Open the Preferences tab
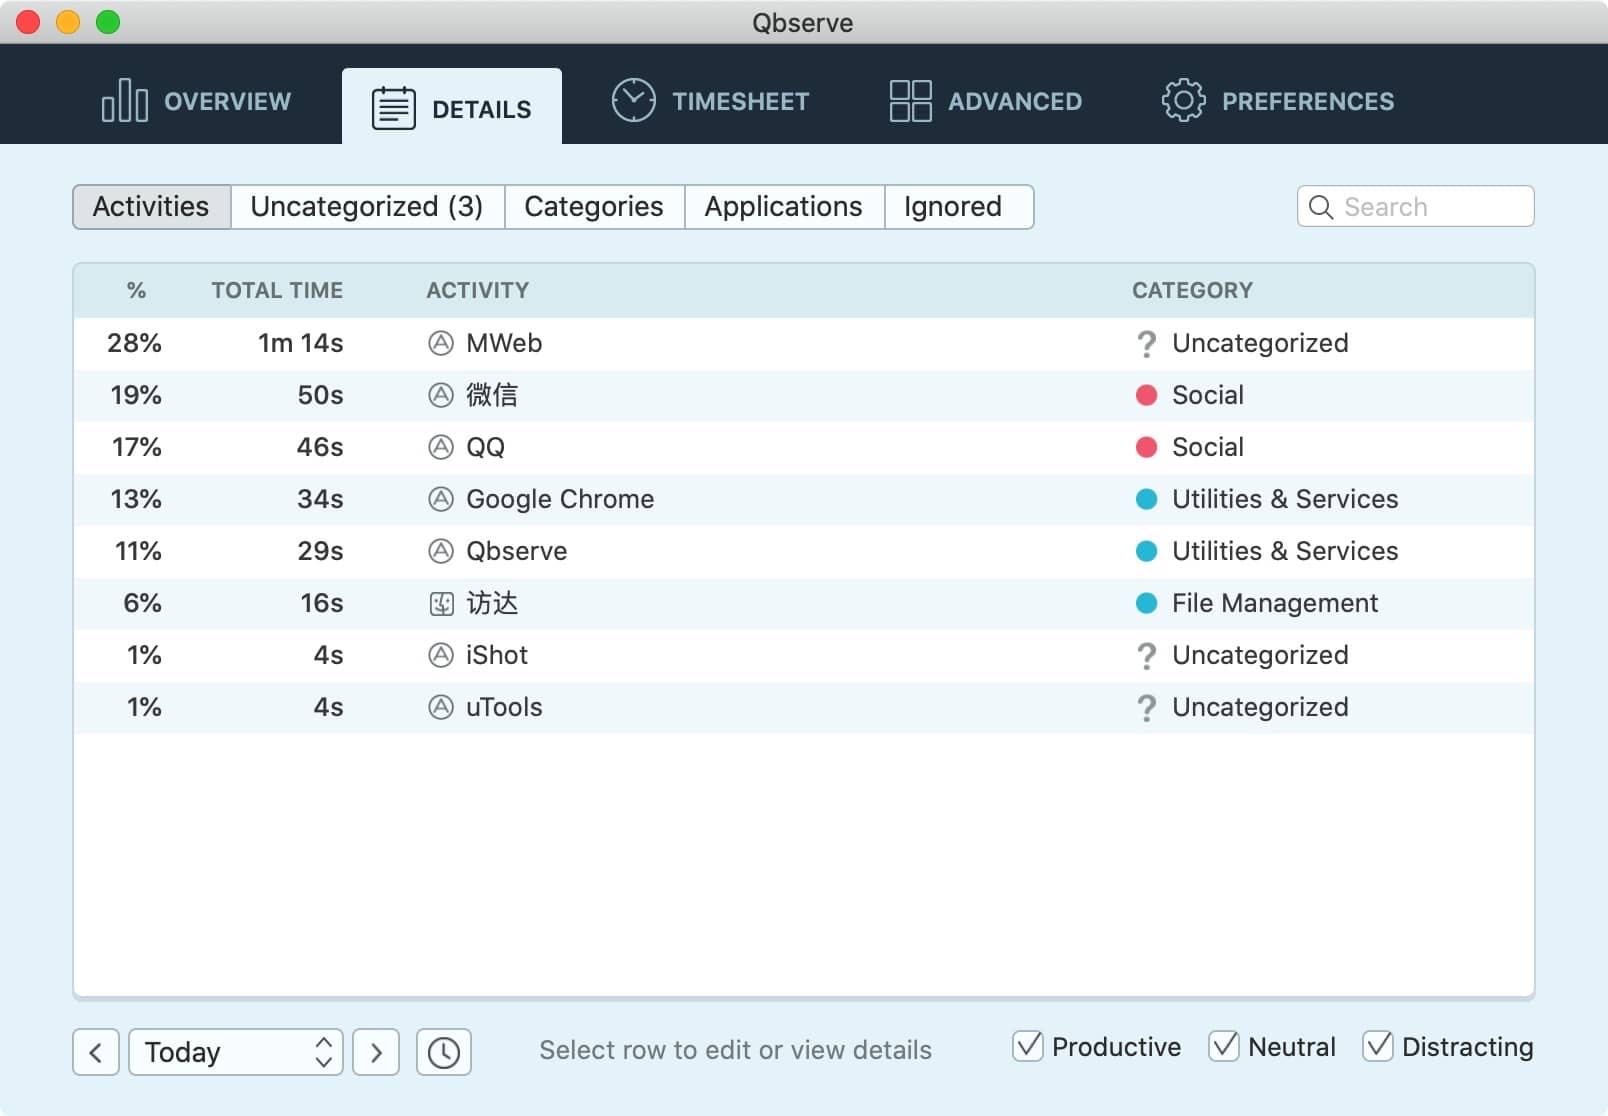The image size is (1608, 1116). 1277,101
